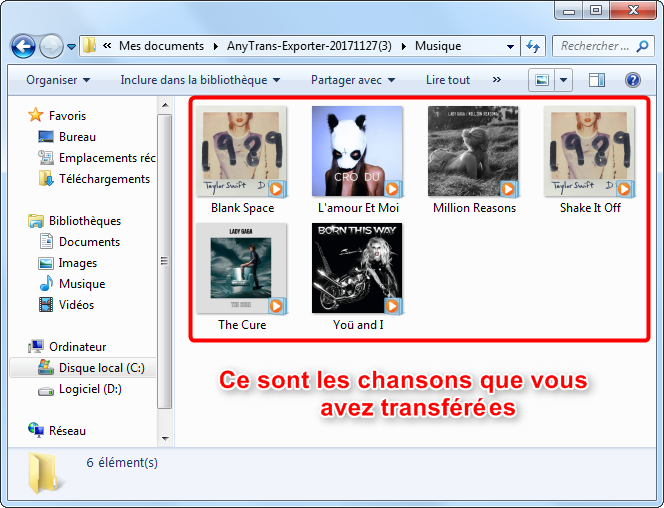This screenshot has width=664, height=508.
Task: Click the L'amour Et Moi file name
Action: 358,208
